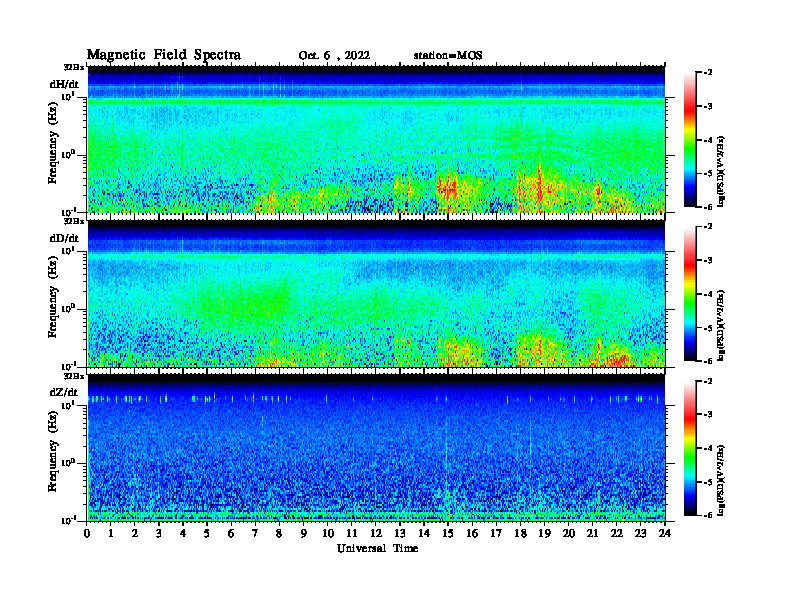This screenshot has width=792, height=612.
Task: Click hour "2" on the Universal Time axis
Action: [135, 534]
